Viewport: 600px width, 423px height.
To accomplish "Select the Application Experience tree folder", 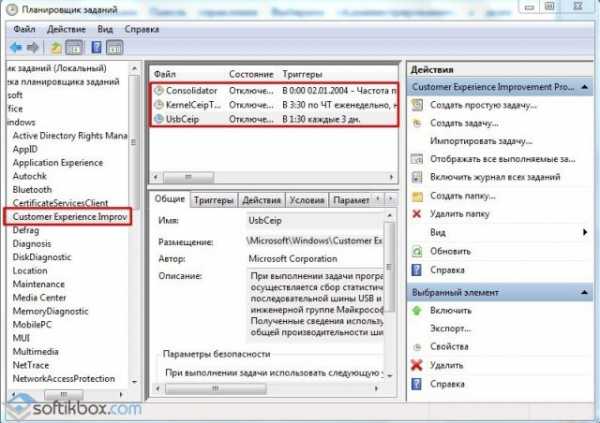I will coord(58,163).
